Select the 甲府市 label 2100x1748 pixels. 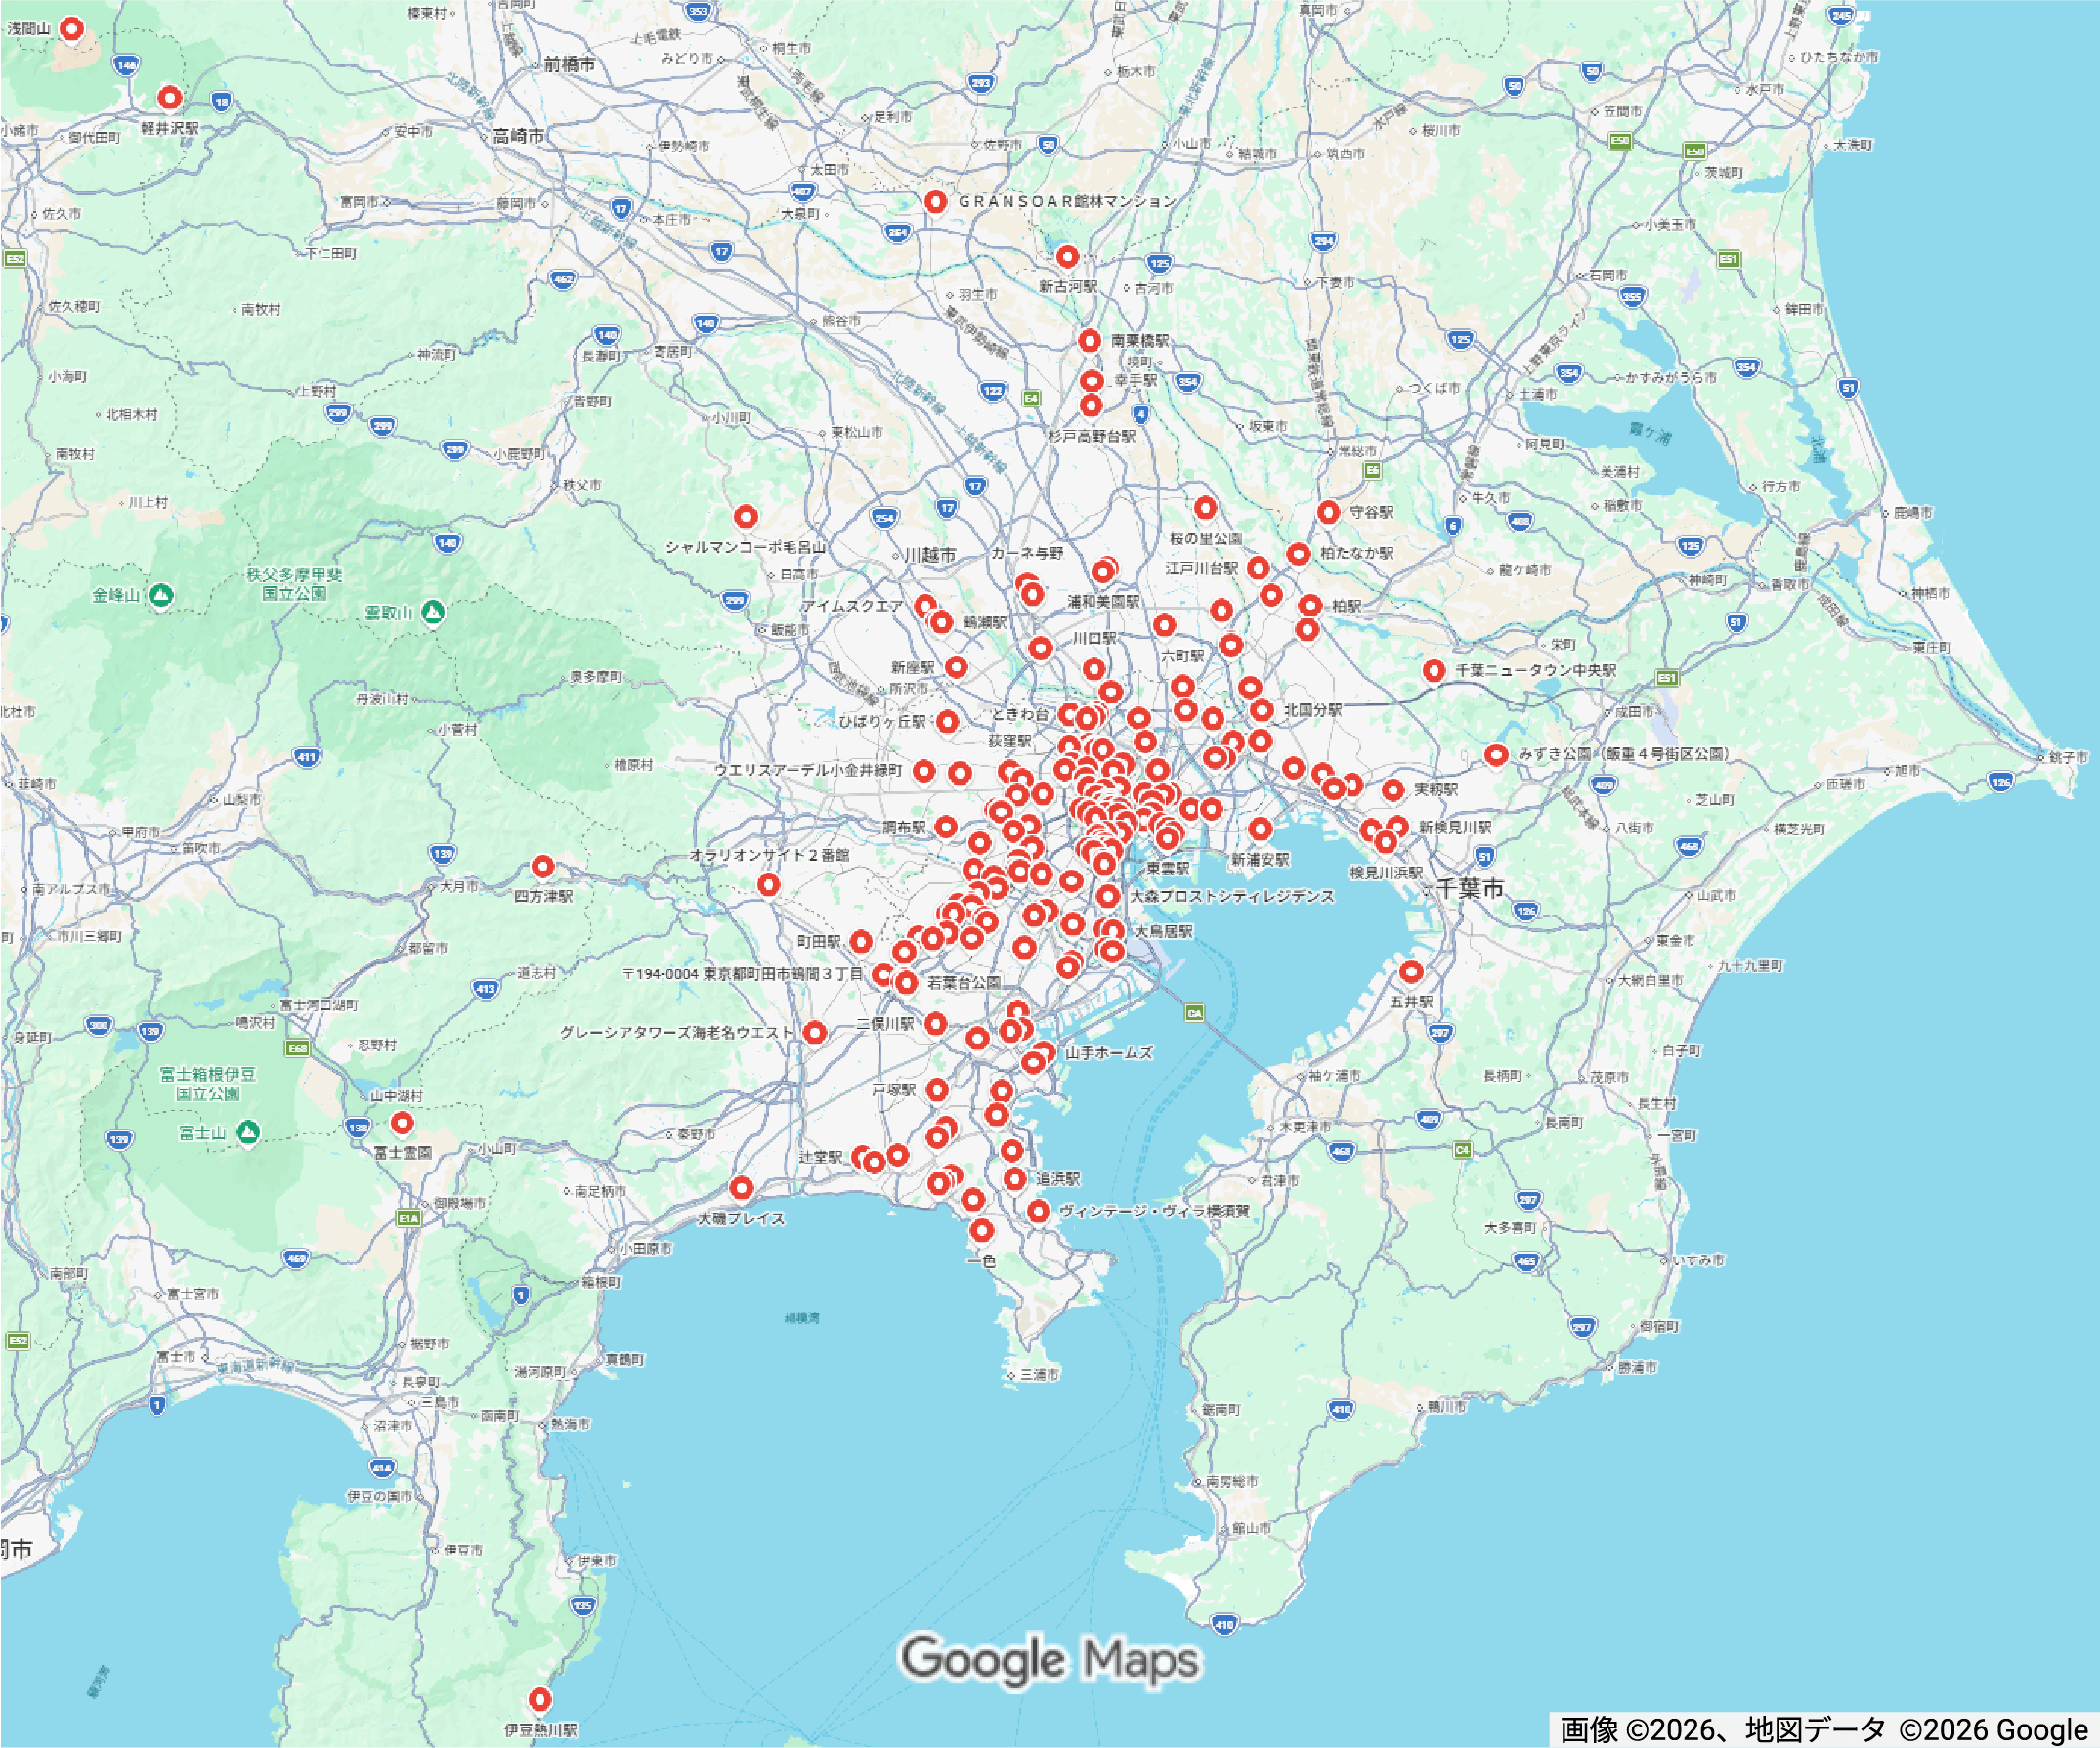141,832
